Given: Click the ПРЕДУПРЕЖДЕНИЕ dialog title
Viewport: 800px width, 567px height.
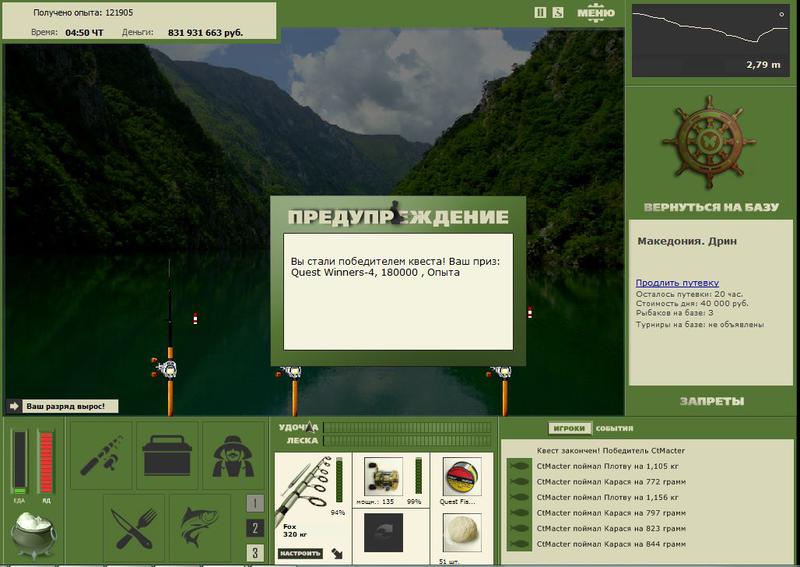Looking at the screenshot, I should tap(398, 217).
